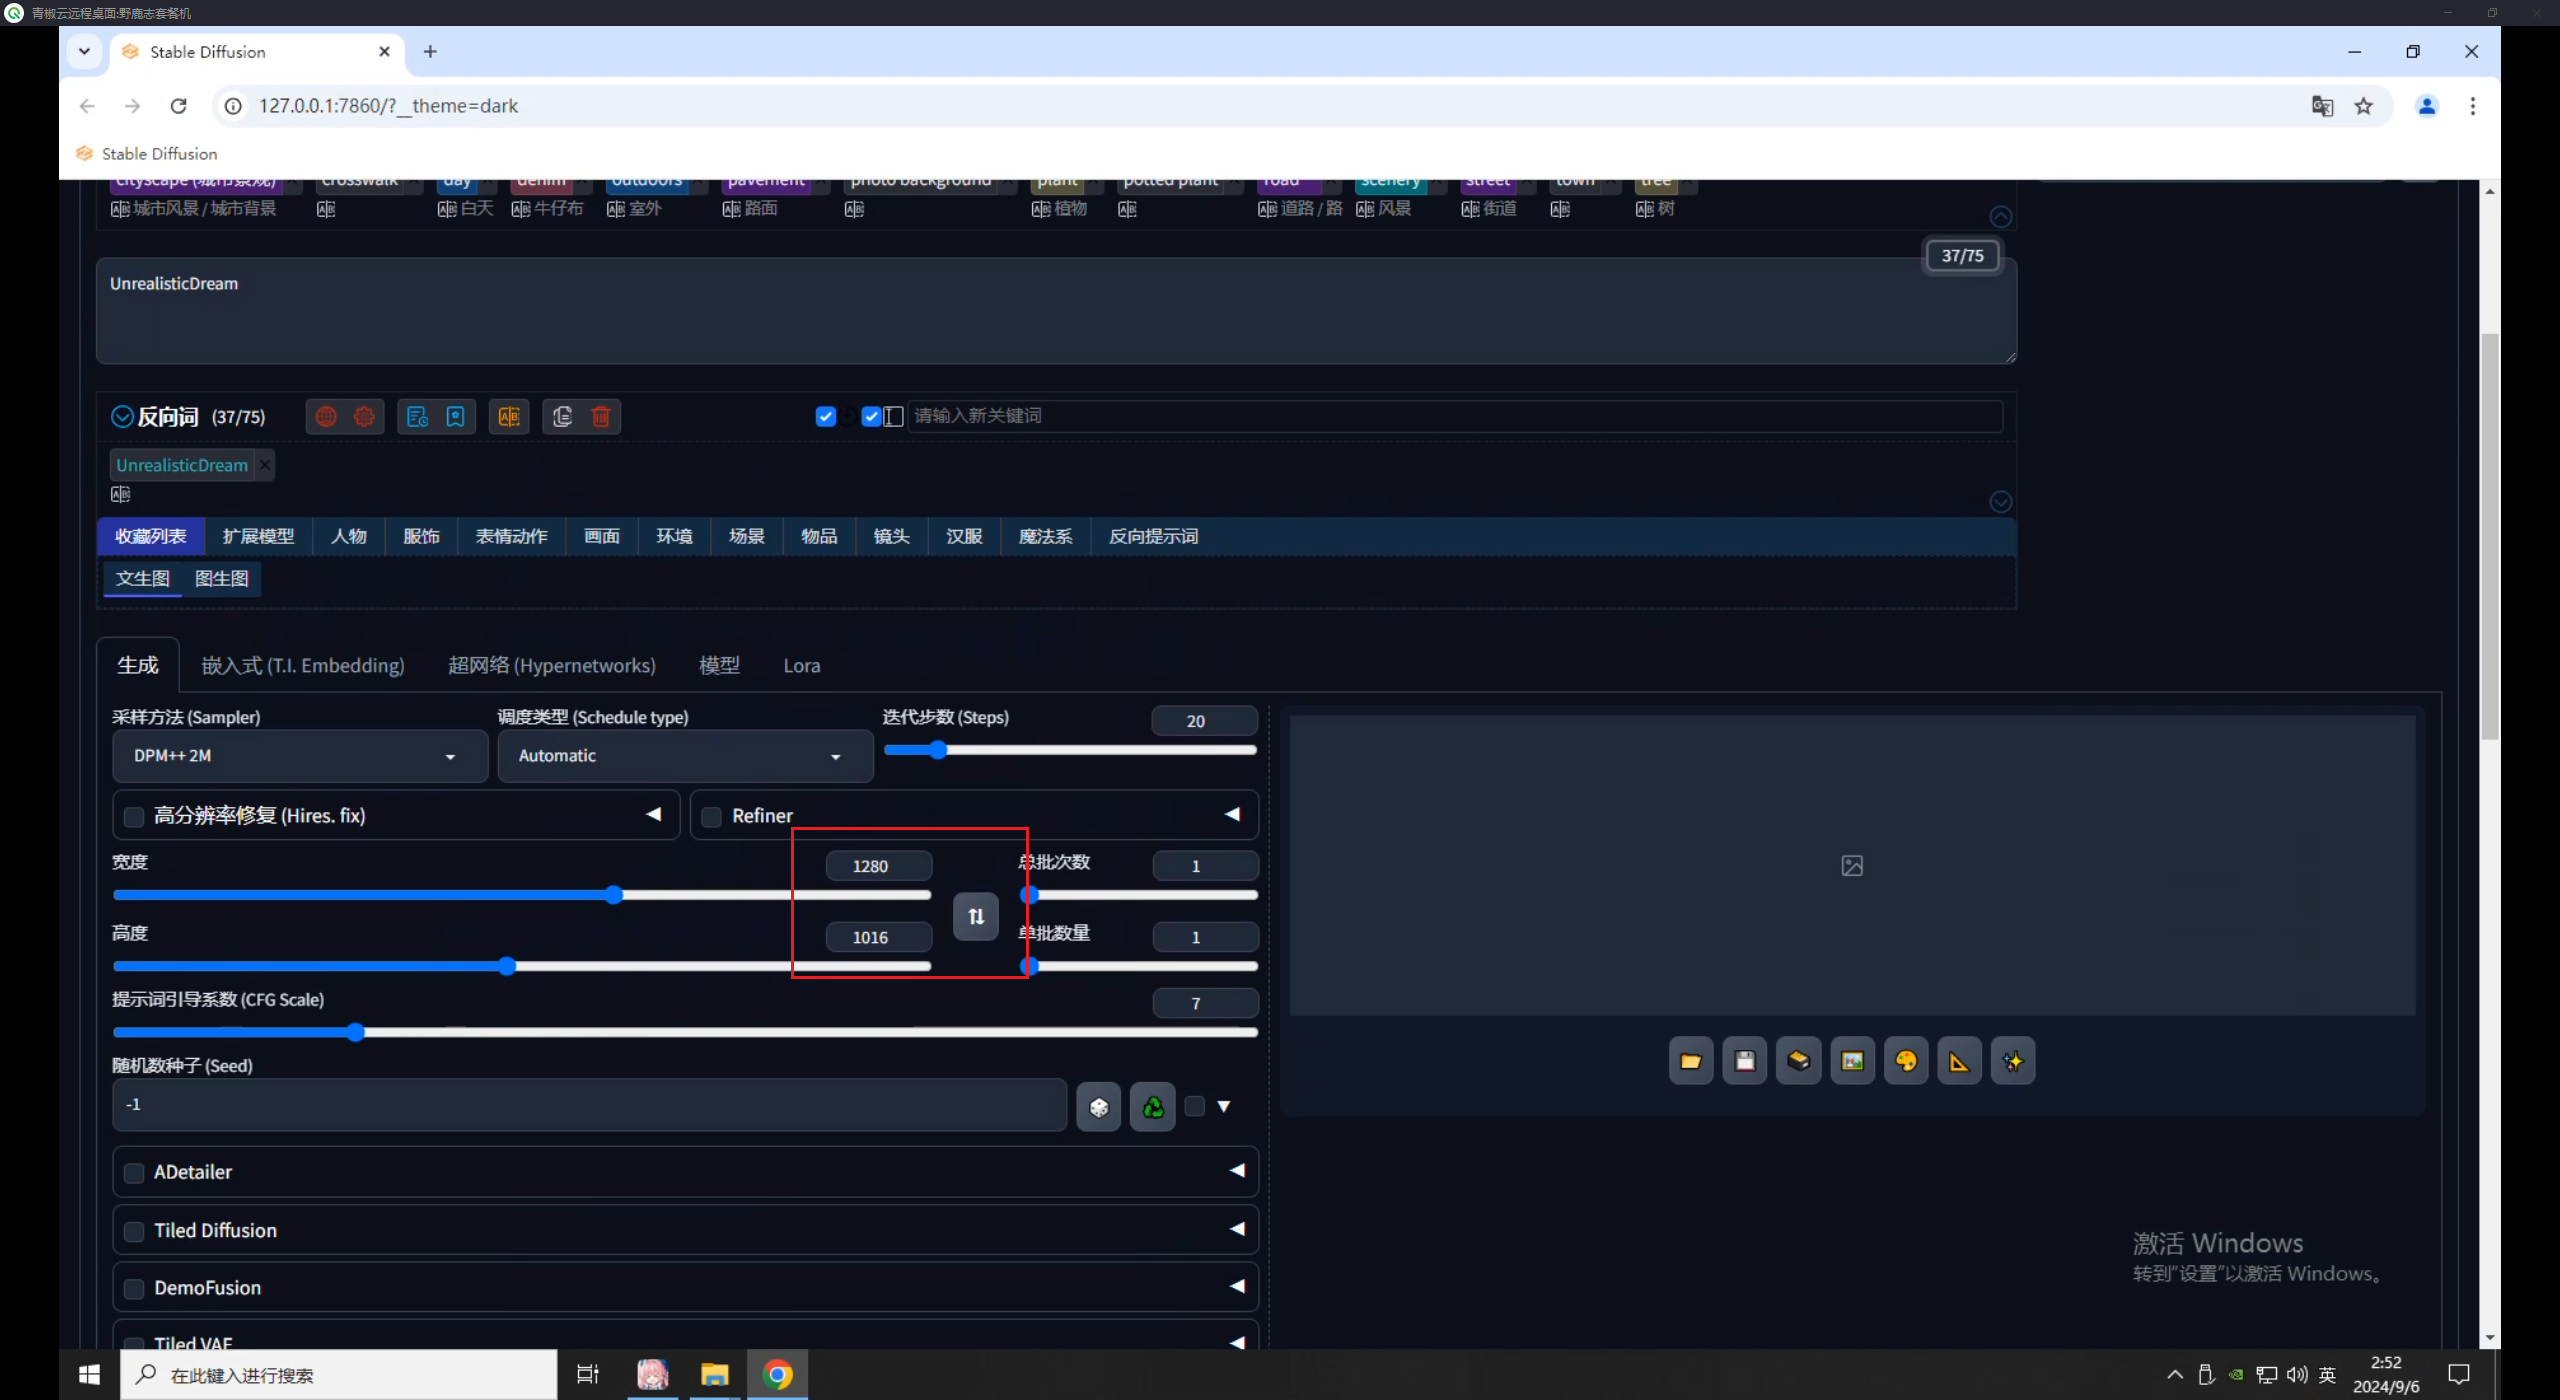
Task: Click the new keyword input field
Action: coord(1455,416)
